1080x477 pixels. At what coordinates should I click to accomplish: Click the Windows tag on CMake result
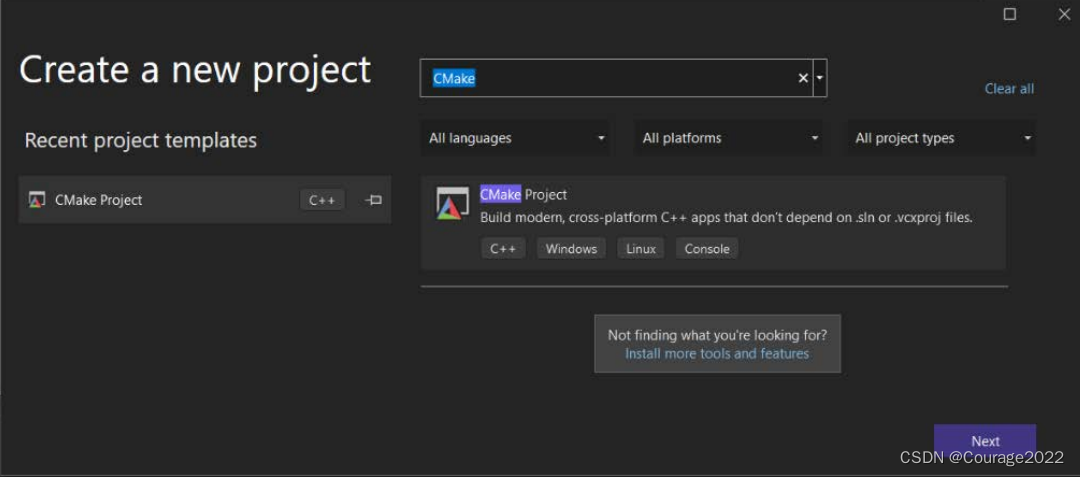(x=571, y=249)
